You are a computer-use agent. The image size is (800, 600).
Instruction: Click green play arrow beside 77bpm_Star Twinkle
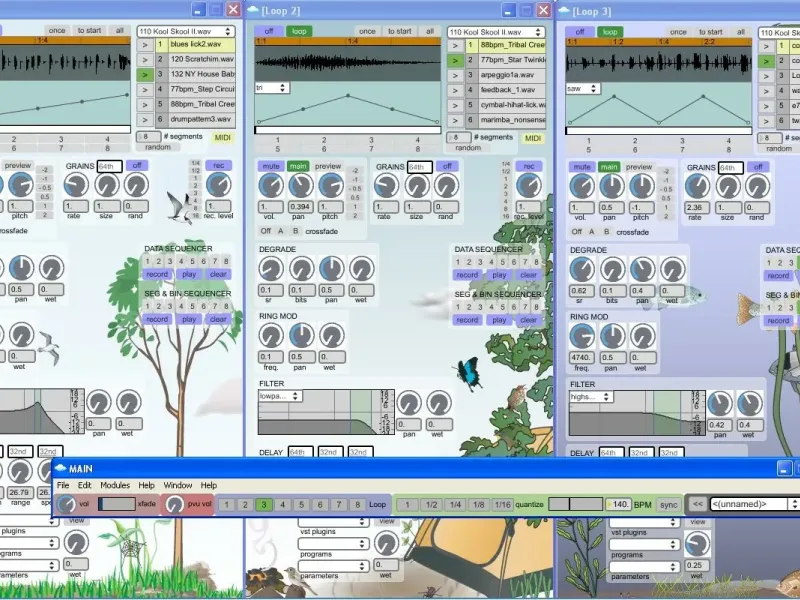[x=455, y=60]
